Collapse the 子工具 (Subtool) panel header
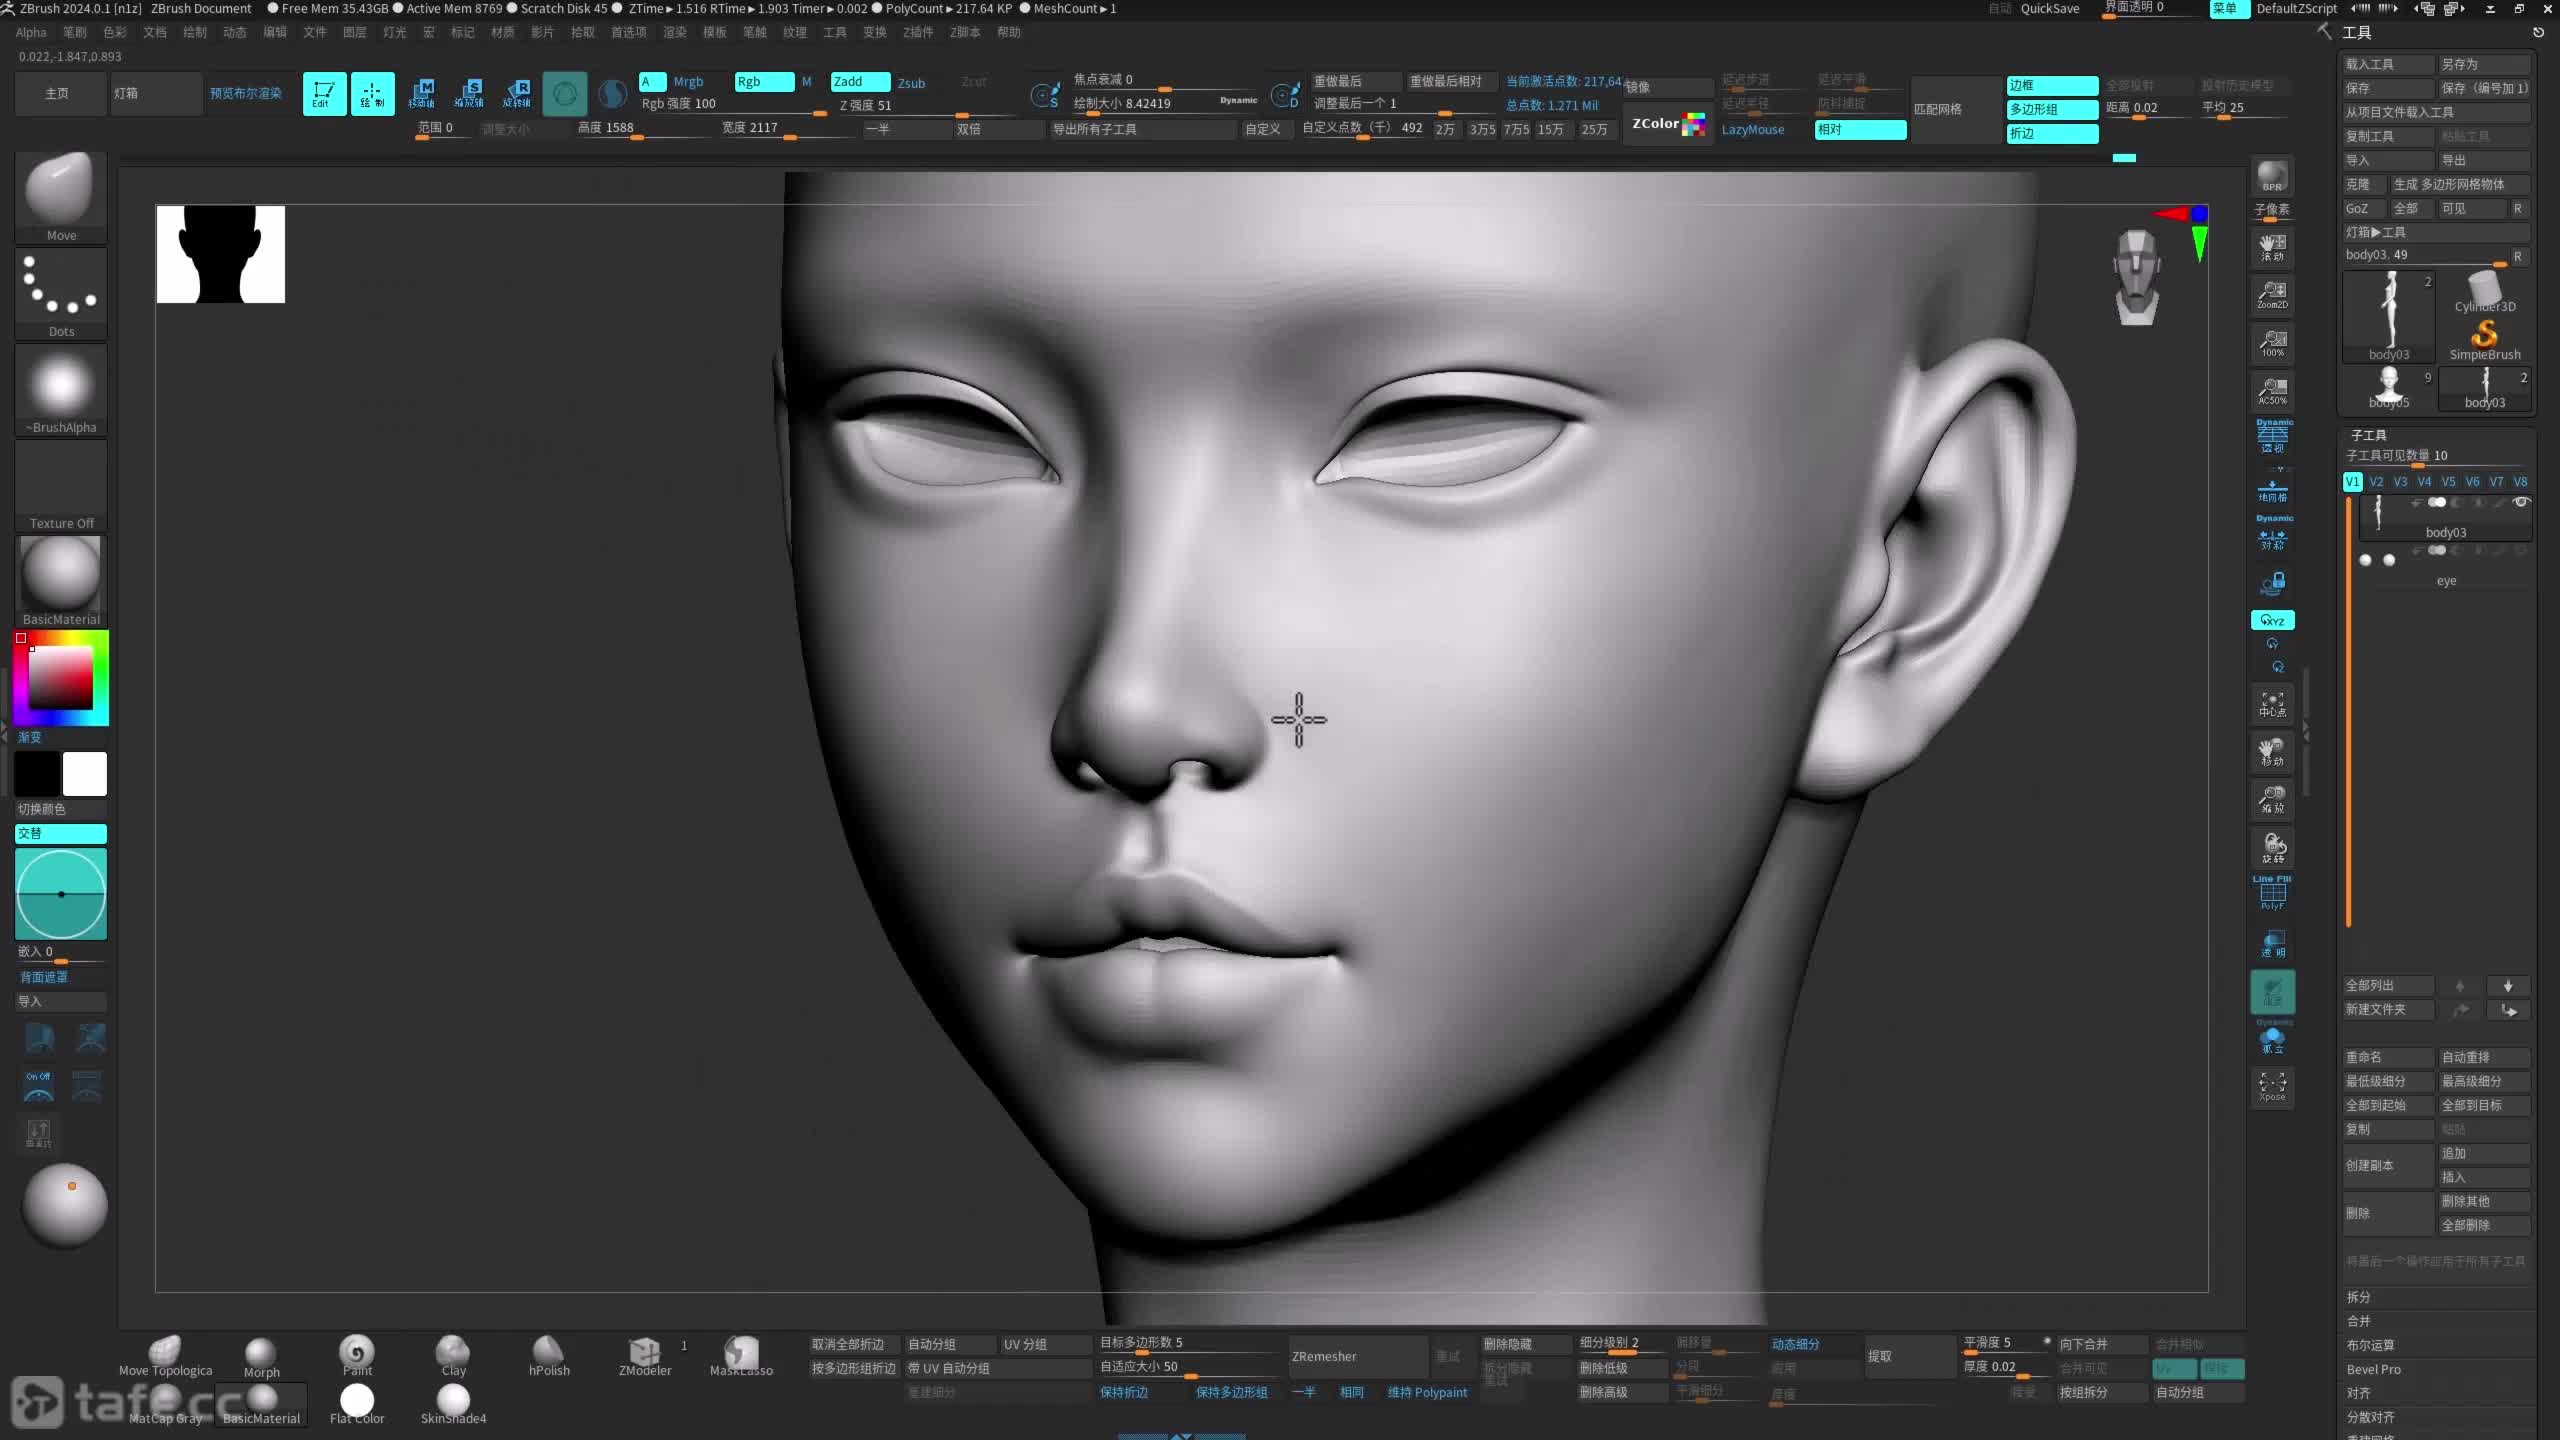Image resolution: width=2560 pixels, height=1440 pixels. click(x=2369, y=435)
